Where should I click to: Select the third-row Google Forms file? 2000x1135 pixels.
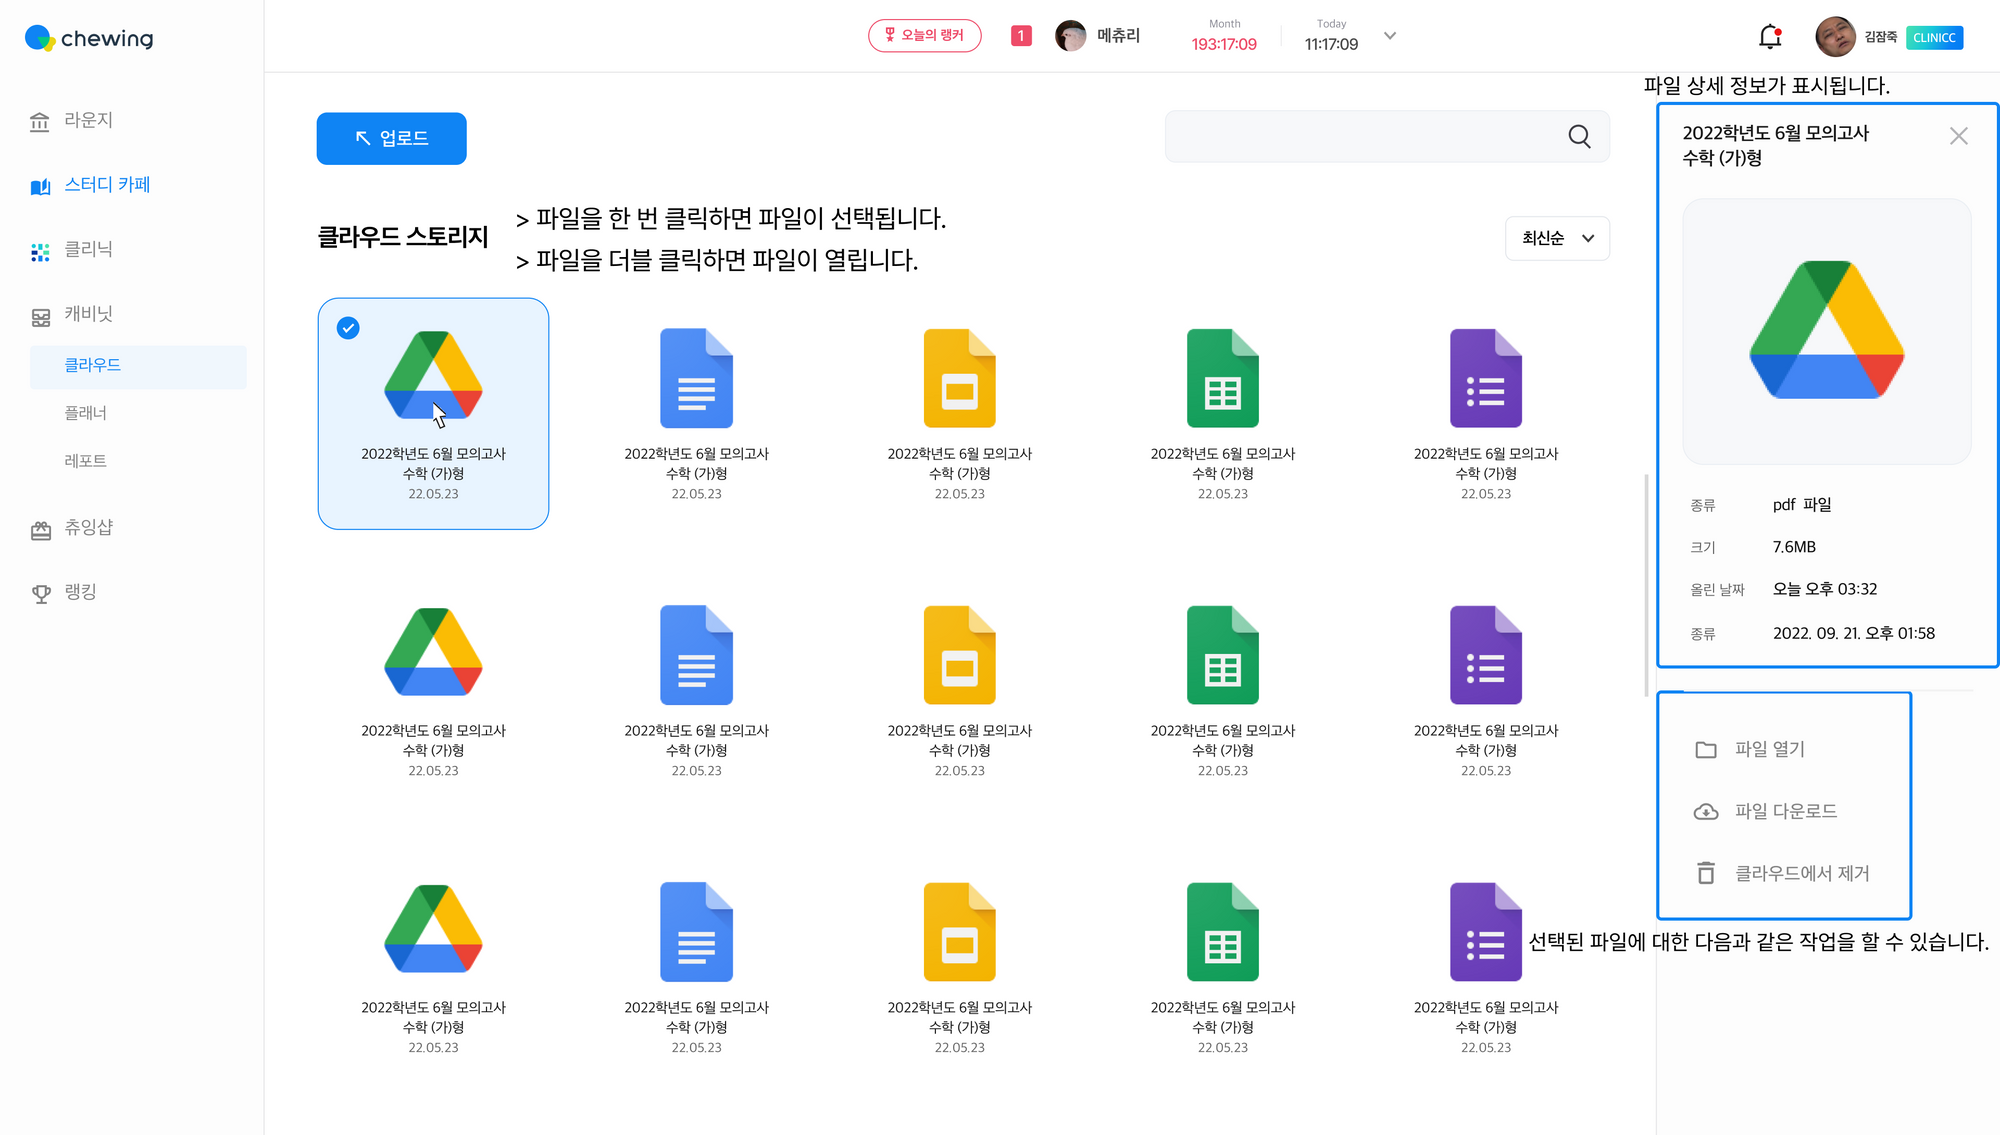pos(1485,967)
